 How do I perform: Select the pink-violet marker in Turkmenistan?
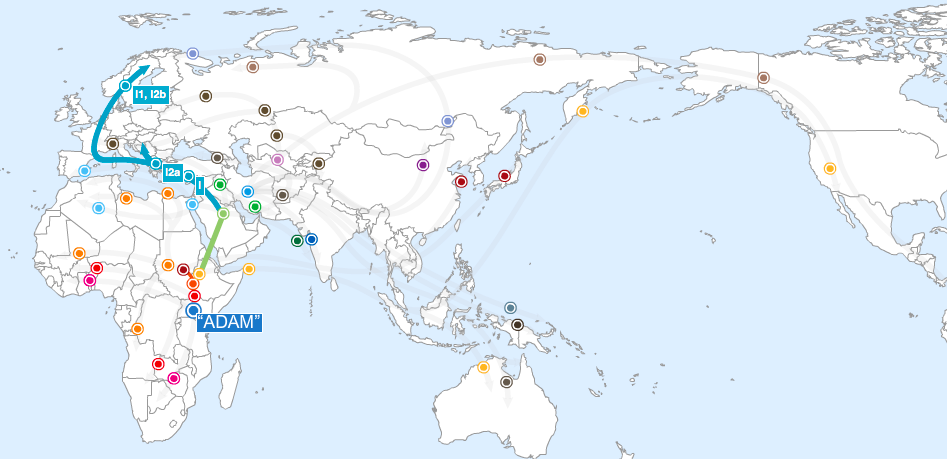(x=277, y=159)
